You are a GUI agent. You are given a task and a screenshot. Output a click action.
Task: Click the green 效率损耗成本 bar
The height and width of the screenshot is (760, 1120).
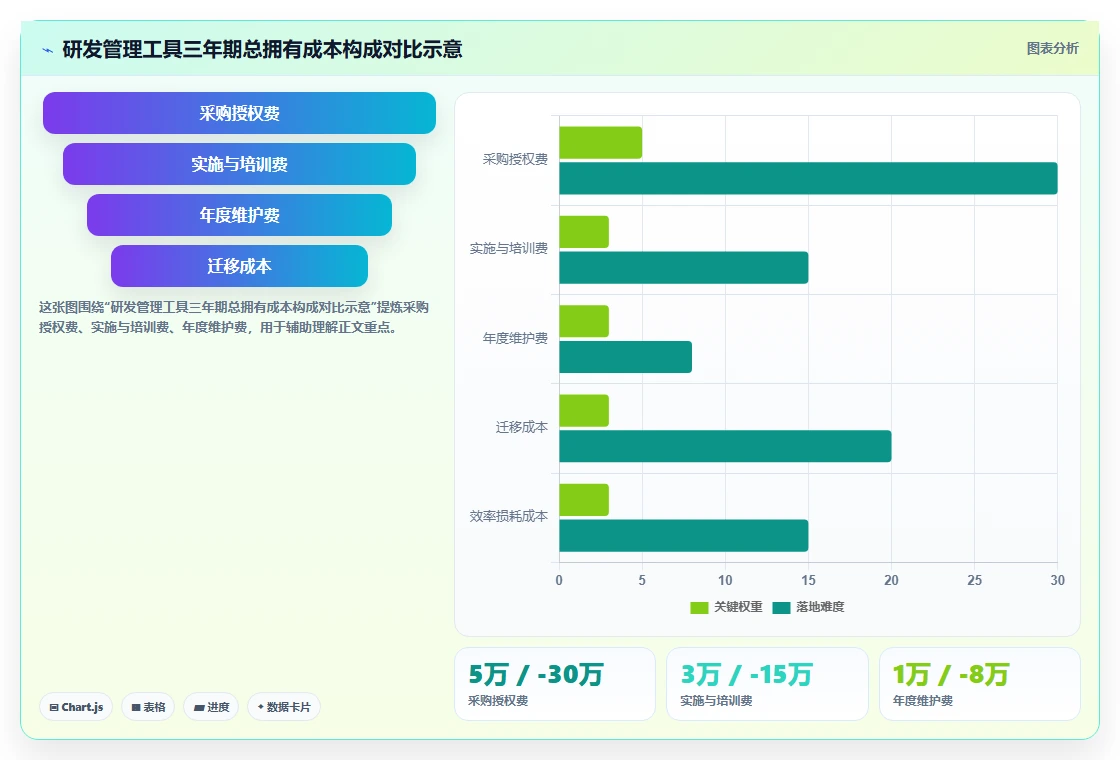pos(584,500)
